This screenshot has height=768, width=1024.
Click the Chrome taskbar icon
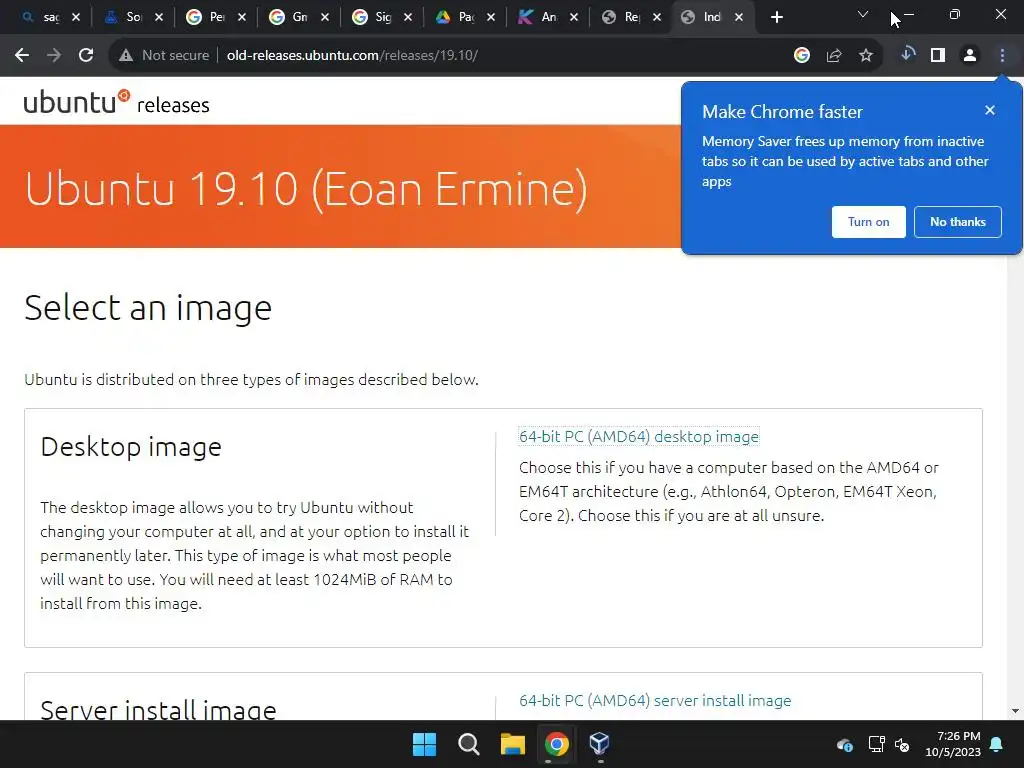556,744
